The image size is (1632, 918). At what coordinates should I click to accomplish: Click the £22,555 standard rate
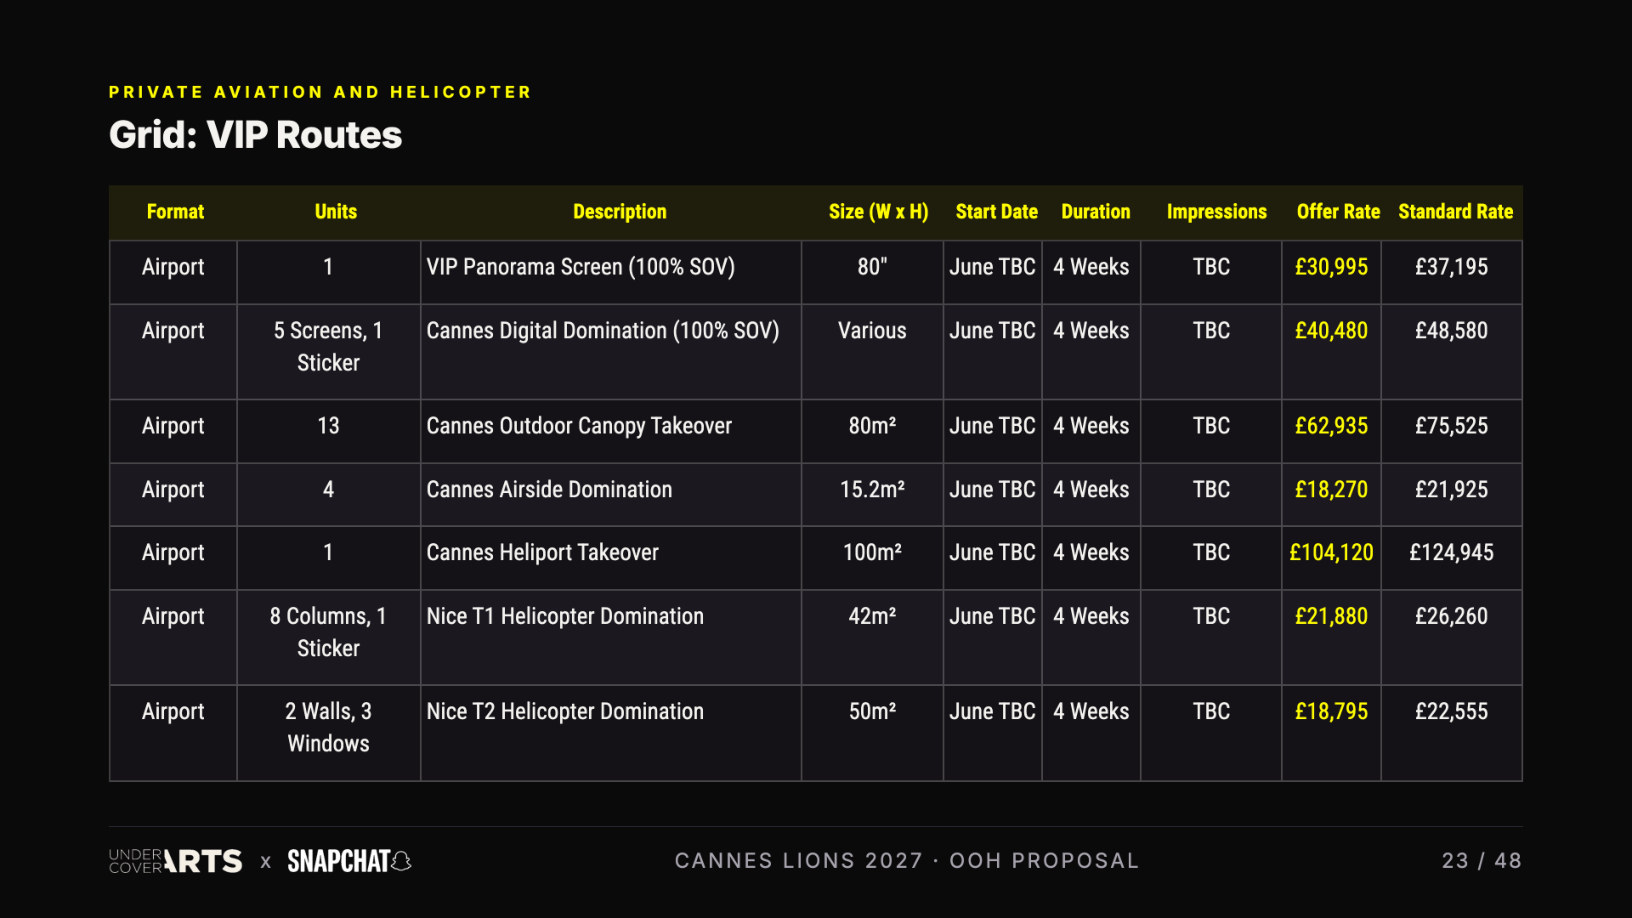coord(1451,712)
